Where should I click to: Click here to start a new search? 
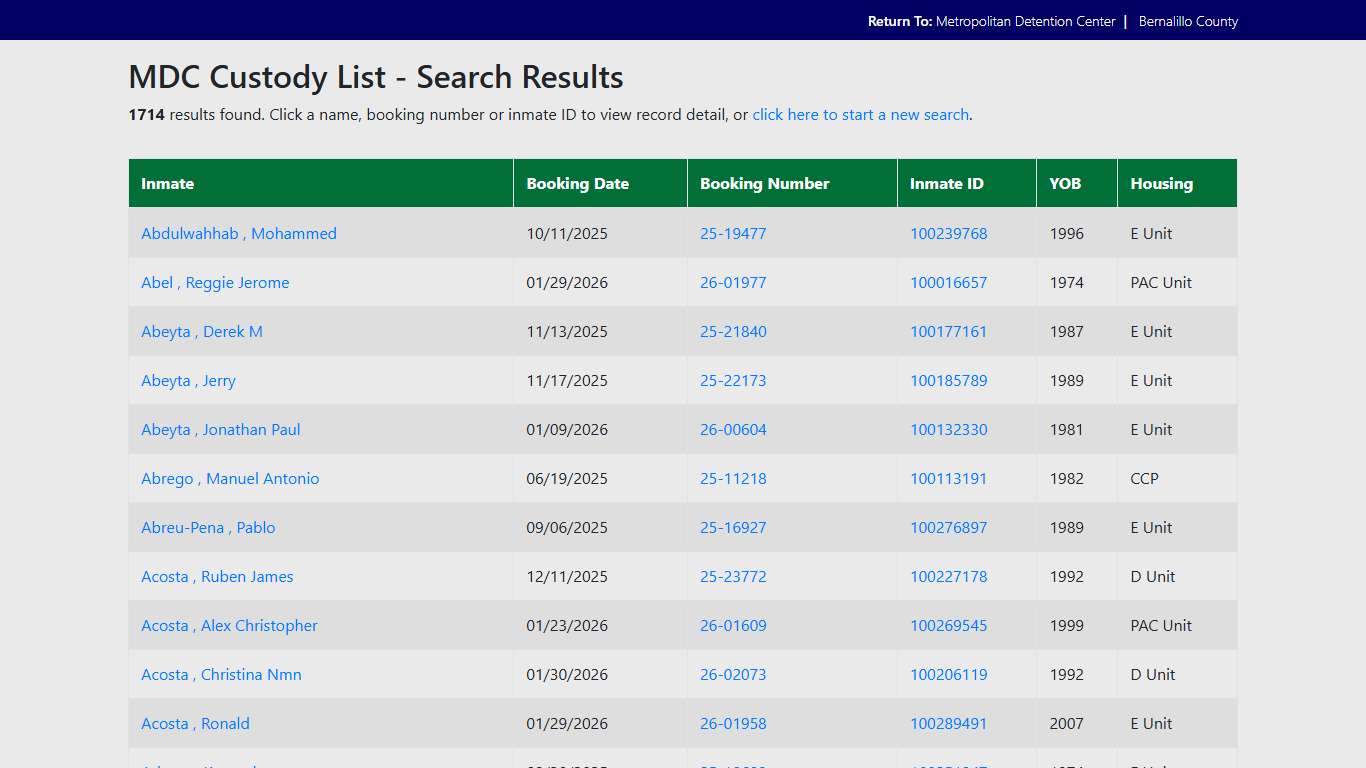pos(860,114)
